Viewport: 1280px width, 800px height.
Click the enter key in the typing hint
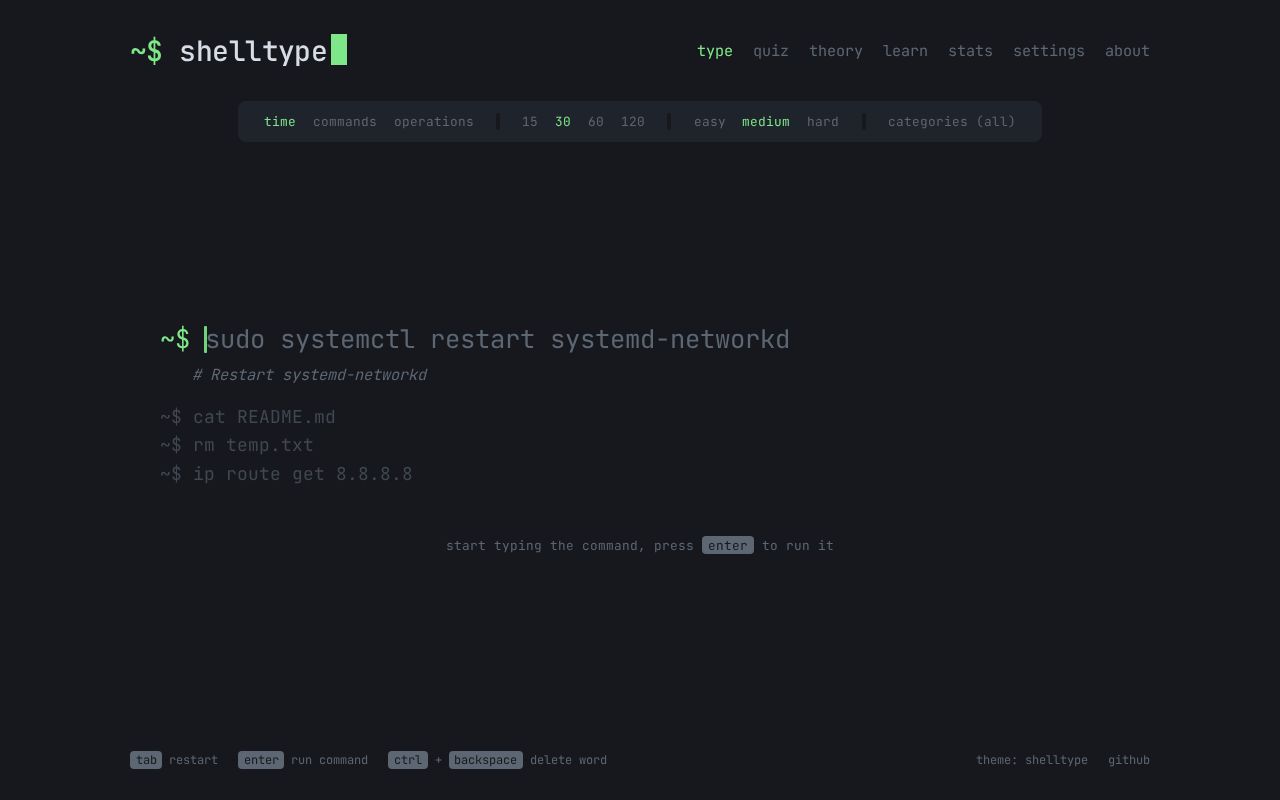pyautogui.click(x=728, y=546)
